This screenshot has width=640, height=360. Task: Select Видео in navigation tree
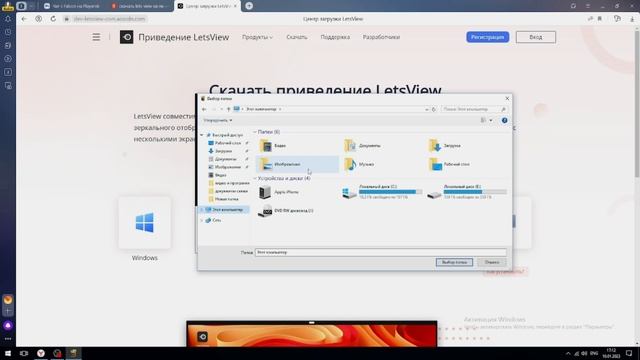(220, 175)
